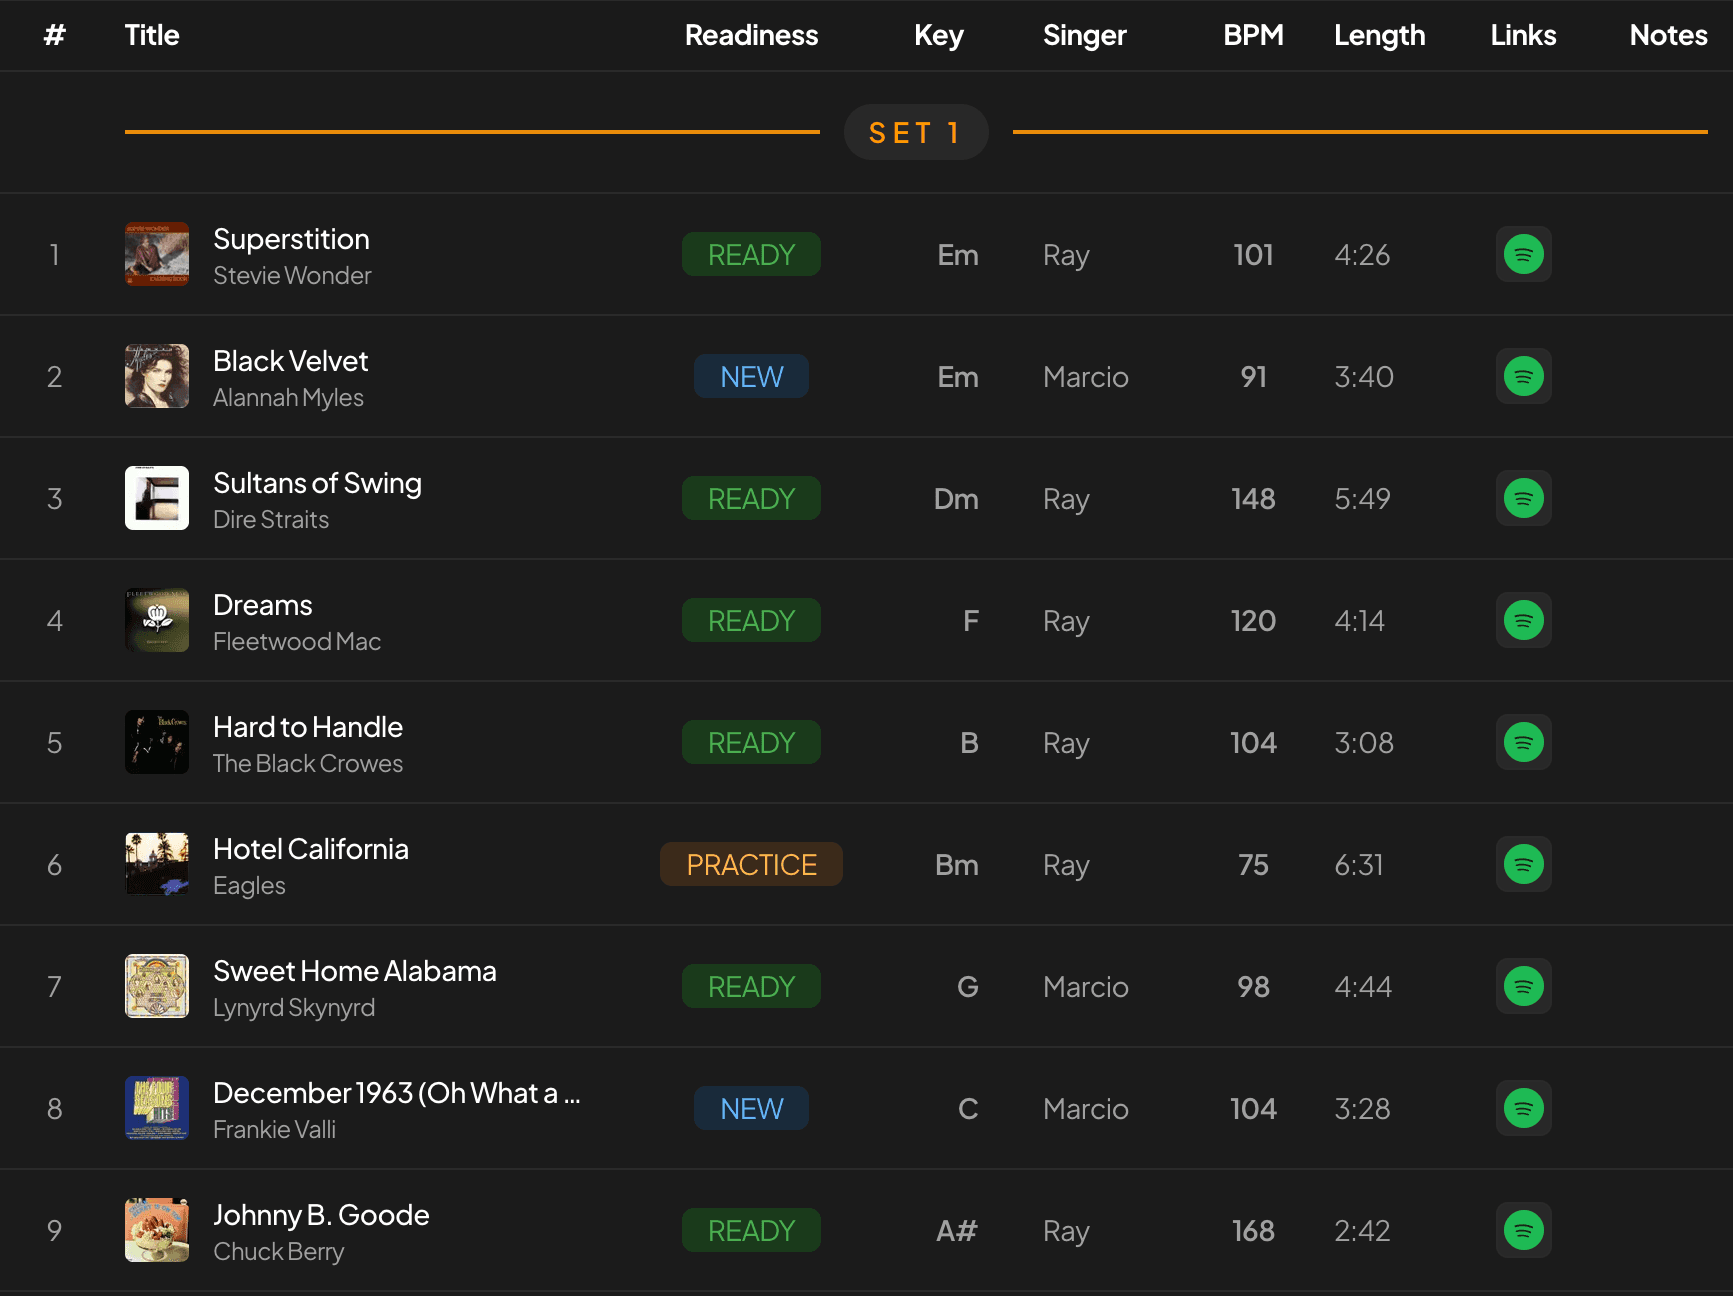
Task: Click the Dire Straits artist name
Action: coord(271,519)
